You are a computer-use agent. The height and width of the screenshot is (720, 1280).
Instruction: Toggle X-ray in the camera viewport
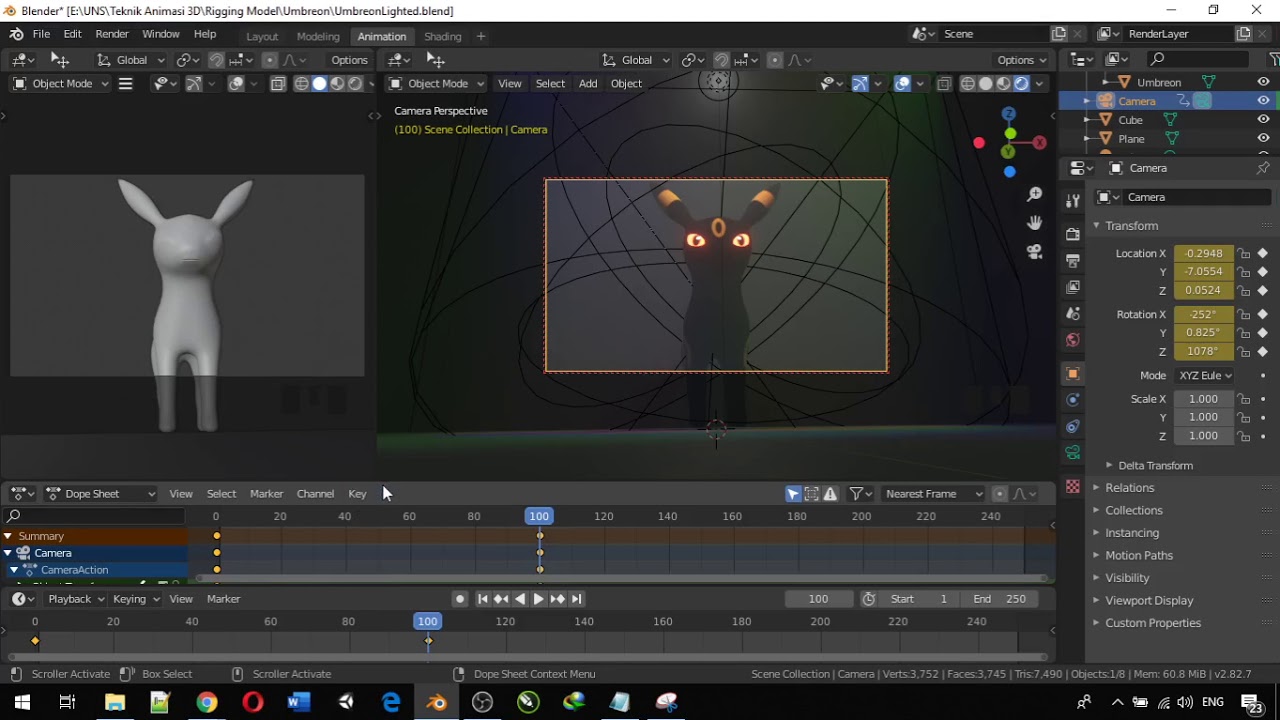click(x=944, y=84)
